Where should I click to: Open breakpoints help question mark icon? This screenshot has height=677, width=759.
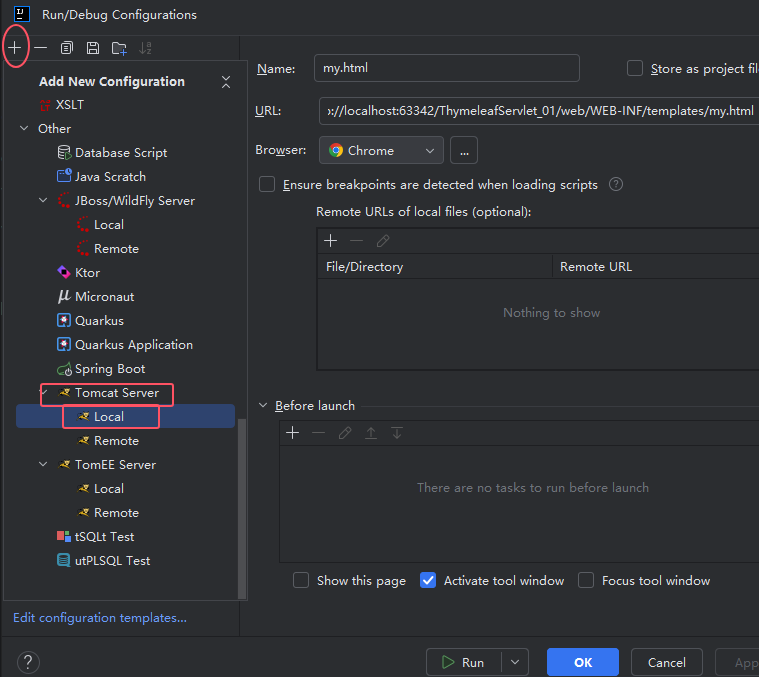click(616, 184)
